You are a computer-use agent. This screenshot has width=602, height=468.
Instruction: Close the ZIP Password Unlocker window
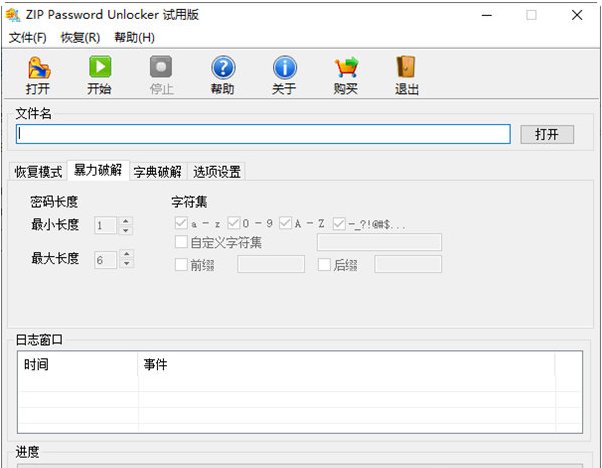point(577,15)
